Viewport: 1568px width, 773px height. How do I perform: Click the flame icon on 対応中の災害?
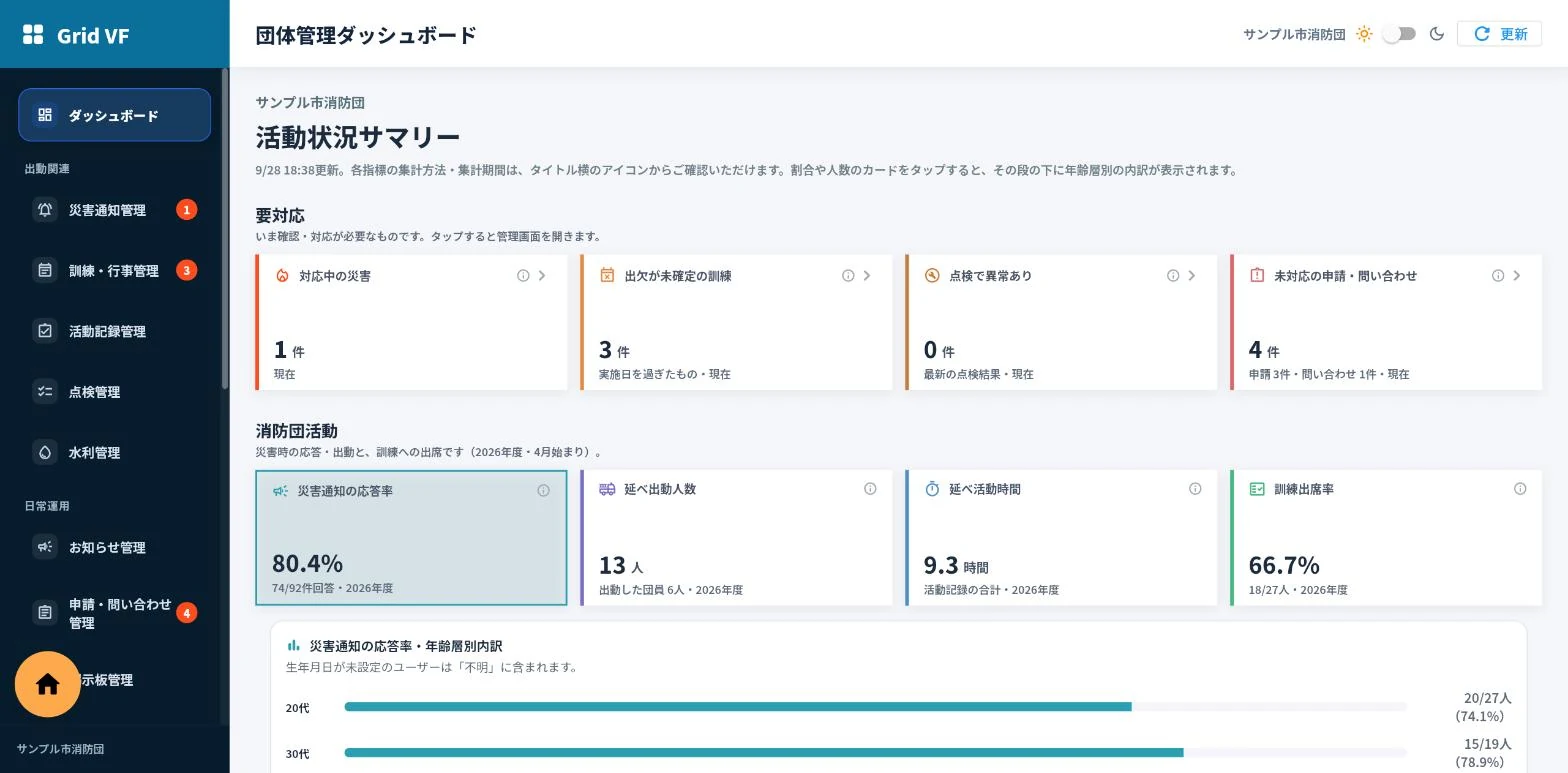click(282, 275)
